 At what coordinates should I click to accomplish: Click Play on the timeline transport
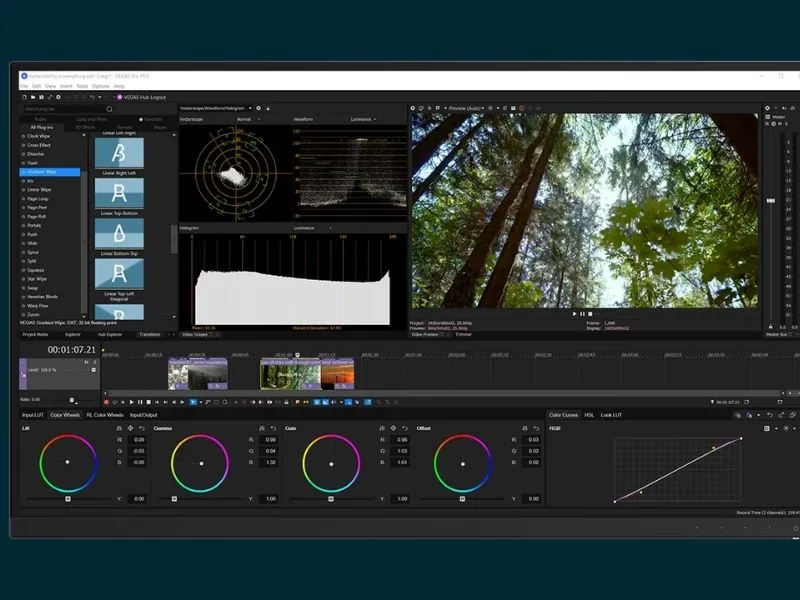point(131,403)
